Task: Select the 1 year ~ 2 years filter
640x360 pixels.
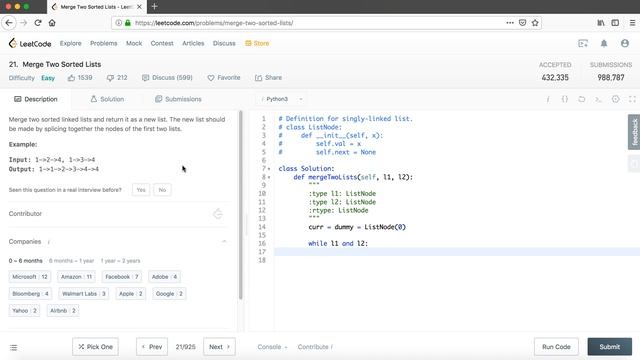Action: click(120, 261)
